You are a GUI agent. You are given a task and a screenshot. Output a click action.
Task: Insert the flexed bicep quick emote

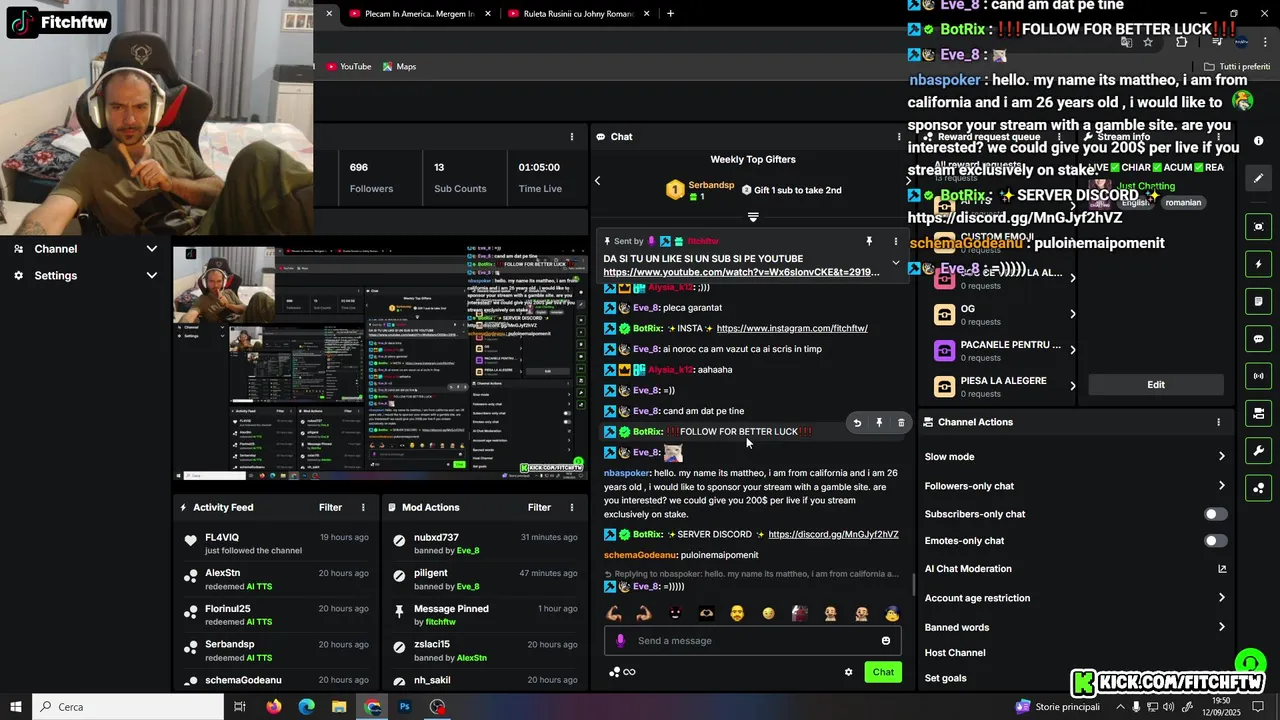tap(614, 613)
